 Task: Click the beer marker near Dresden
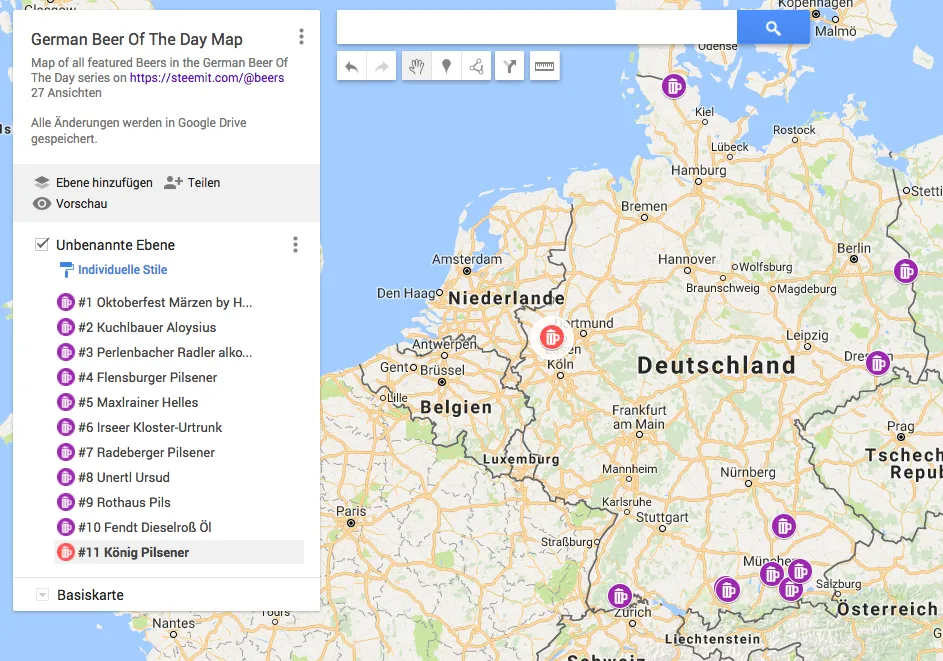click(x=878, y=363)
